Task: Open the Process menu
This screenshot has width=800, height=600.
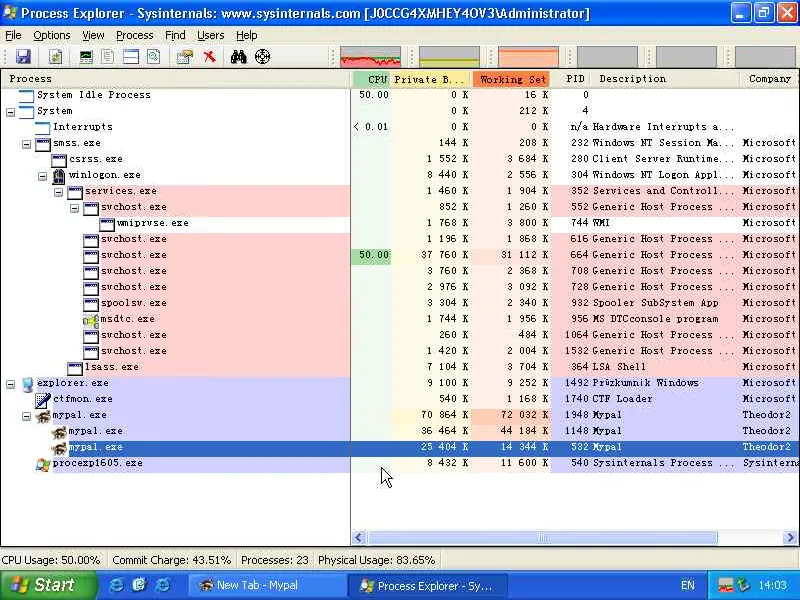Action: point(135,35)
